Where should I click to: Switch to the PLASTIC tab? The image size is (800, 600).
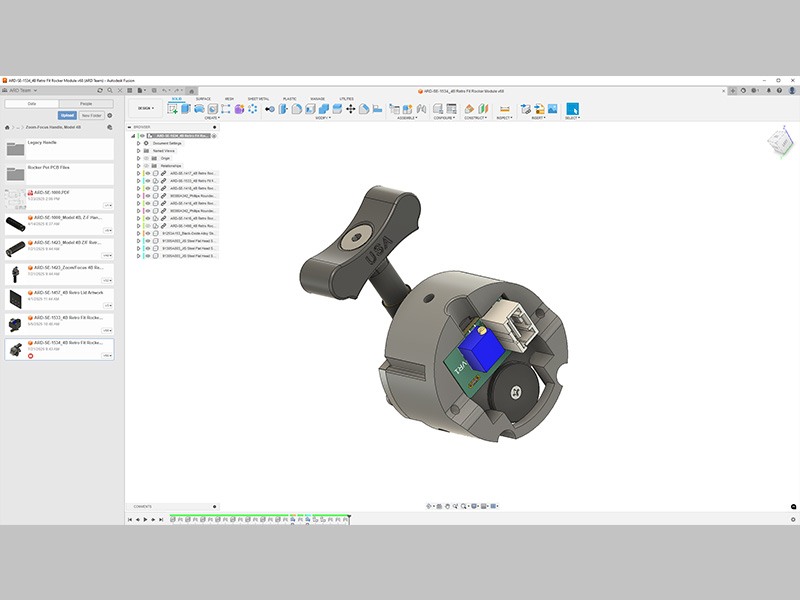[x=289, y=98]
